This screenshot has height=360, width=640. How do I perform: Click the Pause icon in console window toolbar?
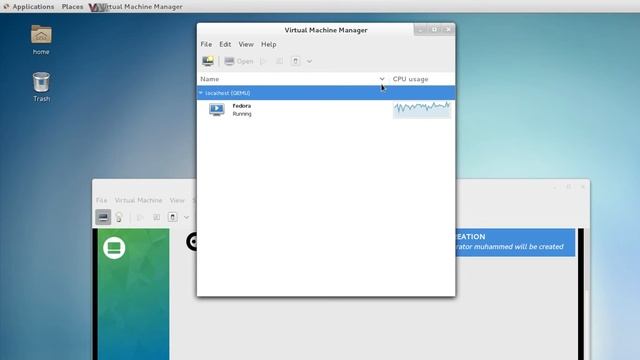(x=156, y=217)
